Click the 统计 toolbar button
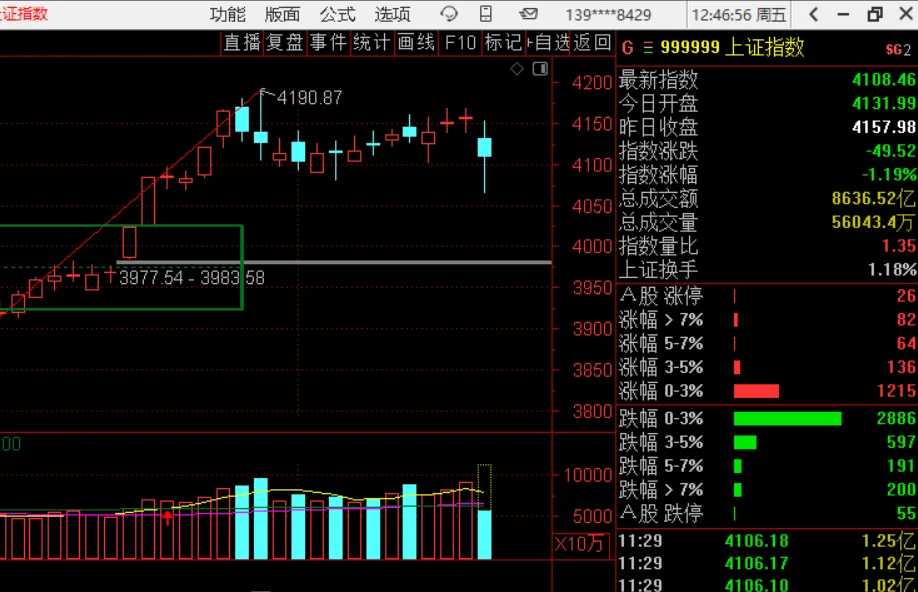The image size is (918, 592). pyautogui.click(x=372, y=42)
